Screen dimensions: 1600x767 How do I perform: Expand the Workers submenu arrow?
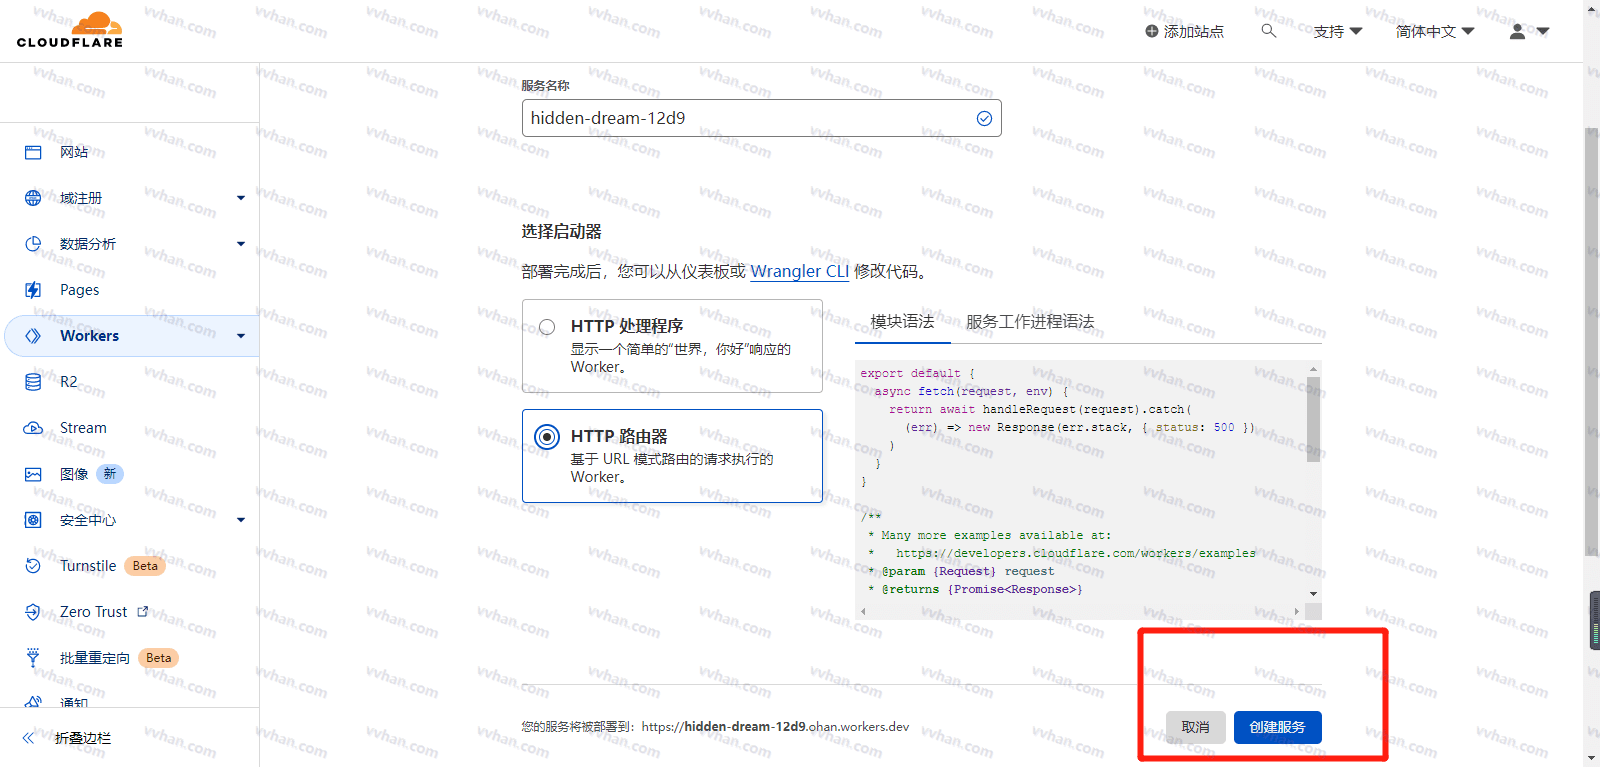tap(241, 336)
